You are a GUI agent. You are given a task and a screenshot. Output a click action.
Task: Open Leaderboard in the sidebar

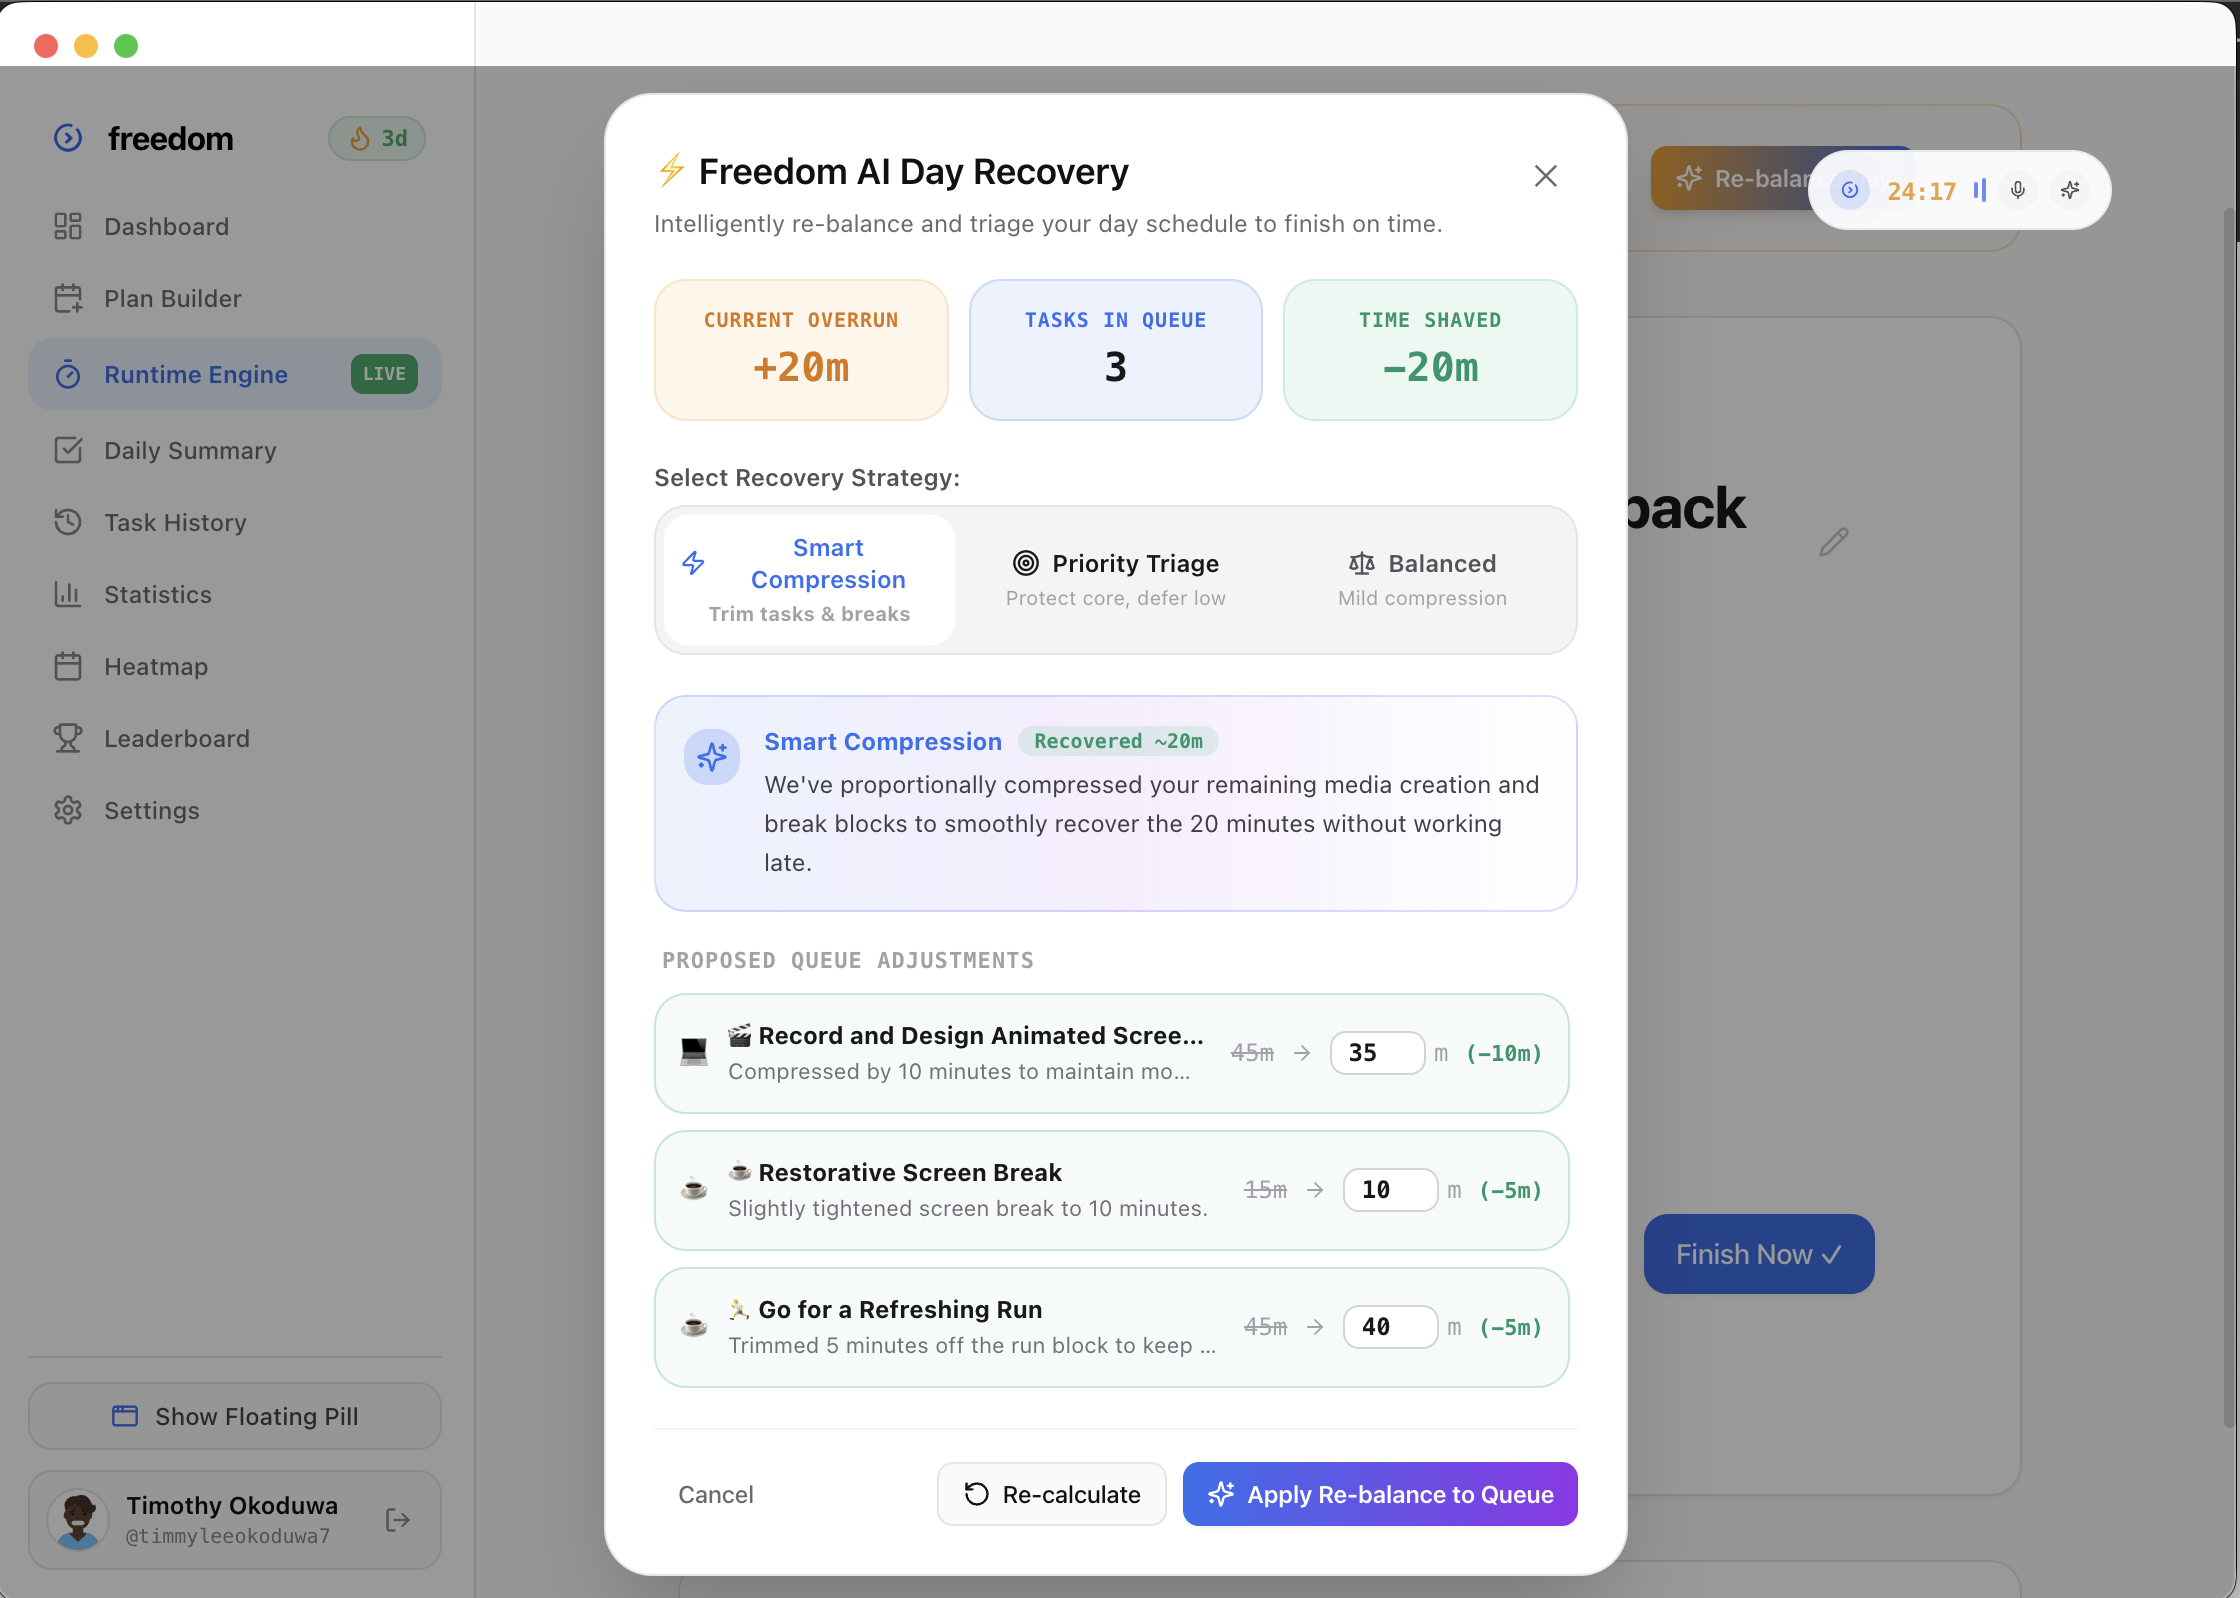[x=235, y=739]
